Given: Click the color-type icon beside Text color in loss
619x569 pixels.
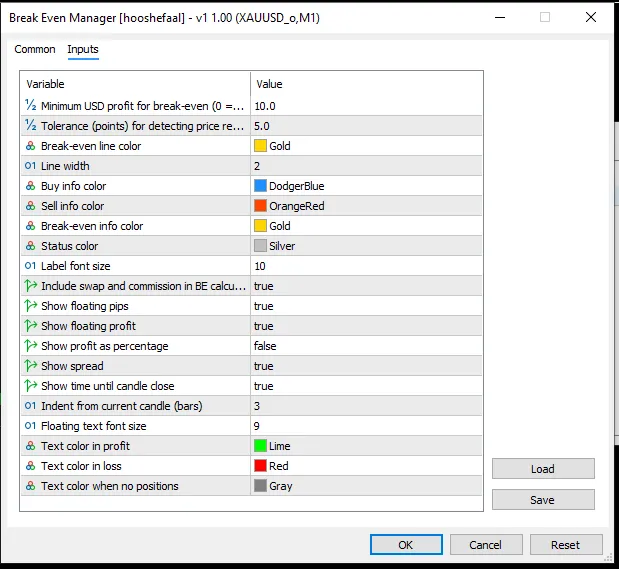Looking at the screenshot, I should 30,466.
